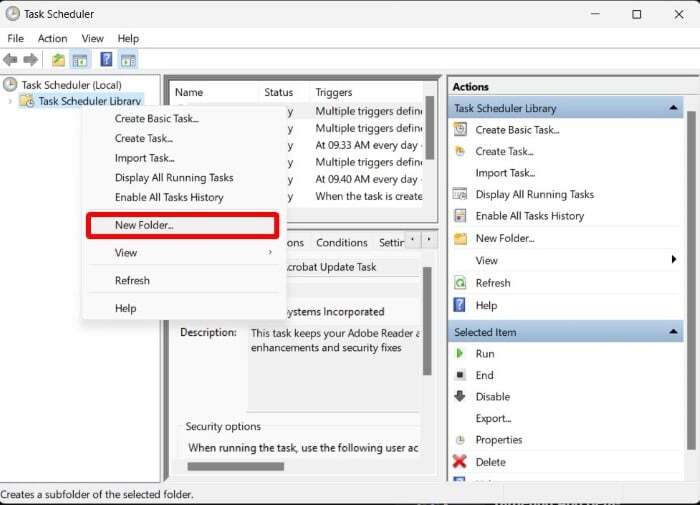This screenshot has width=700, height=505.
Task: Choose Enable All Tasks History in context menu
Action: pos(183,197)
